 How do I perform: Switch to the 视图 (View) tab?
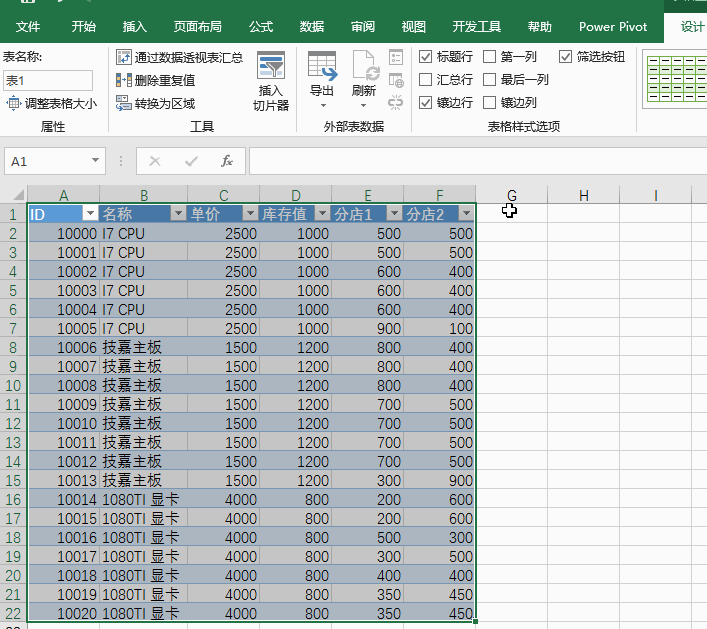413,27
